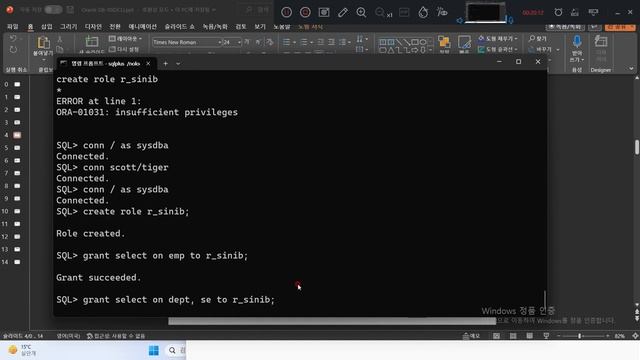Take a screenshot with camera icon
Screen dimensions: 640x360
click(x=324, y=12)
